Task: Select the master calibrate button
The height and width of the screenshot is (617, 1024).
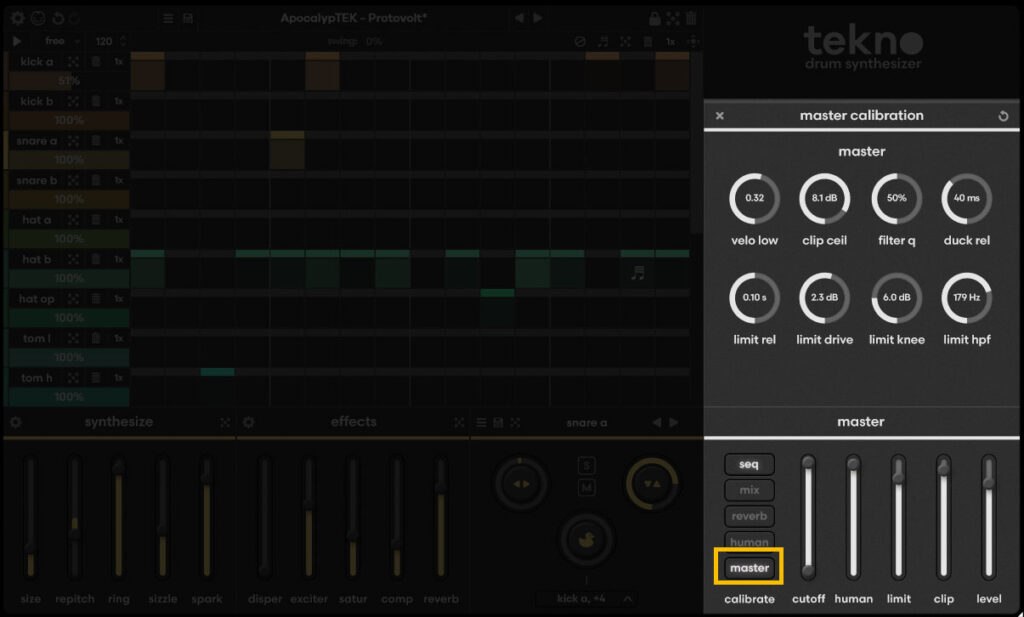Action: tap(749, 568)
